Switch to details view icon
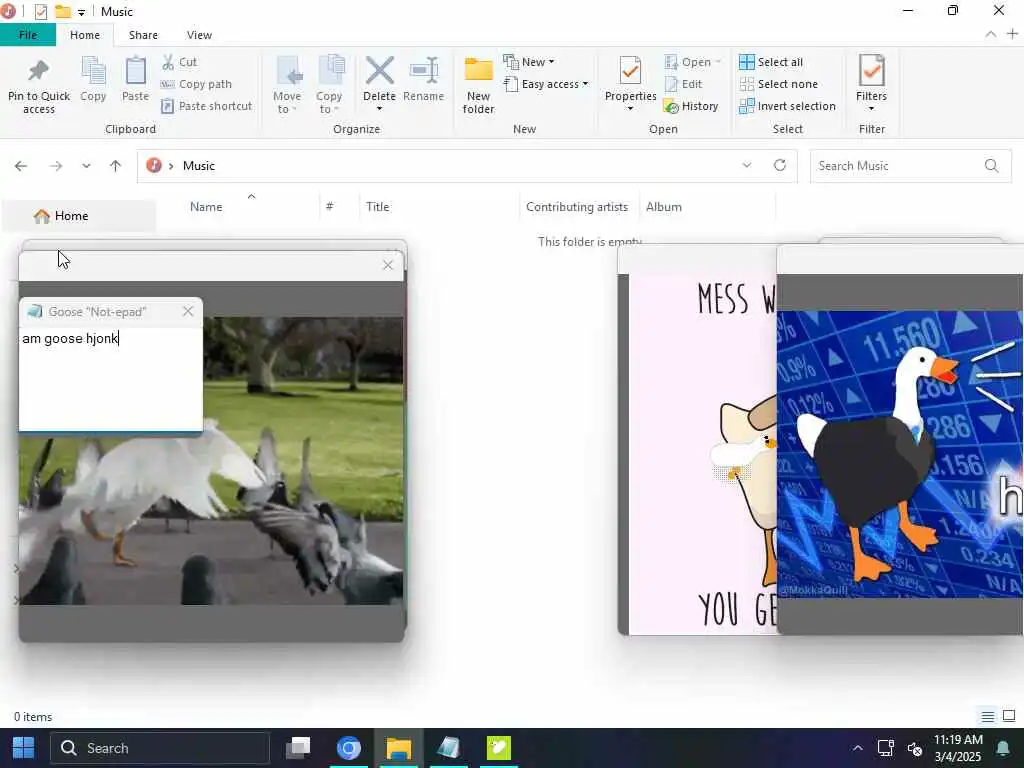Viewport: 1024px width, 768px height. pos(987,716)
